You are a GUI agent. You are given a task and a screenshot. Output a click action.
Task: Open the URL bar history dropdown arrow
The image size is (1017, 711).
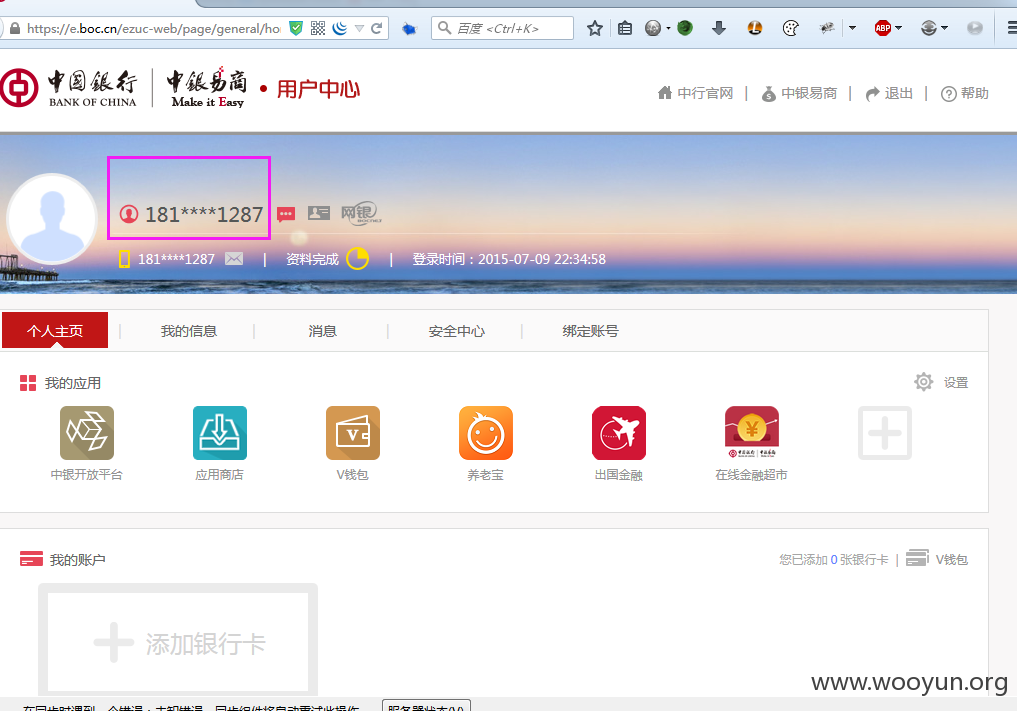tap(359, 29)
